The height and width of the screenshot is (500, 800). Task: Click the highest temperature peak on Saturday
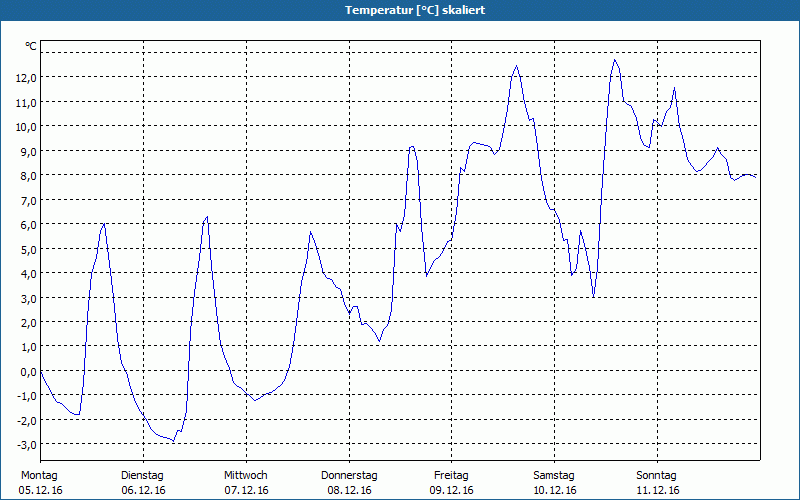(x=615, y=60)
